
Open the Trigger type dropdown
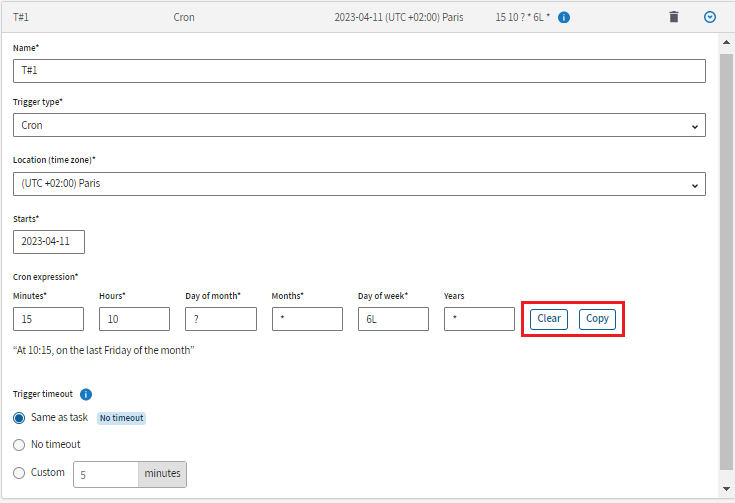tap(359, 125)
